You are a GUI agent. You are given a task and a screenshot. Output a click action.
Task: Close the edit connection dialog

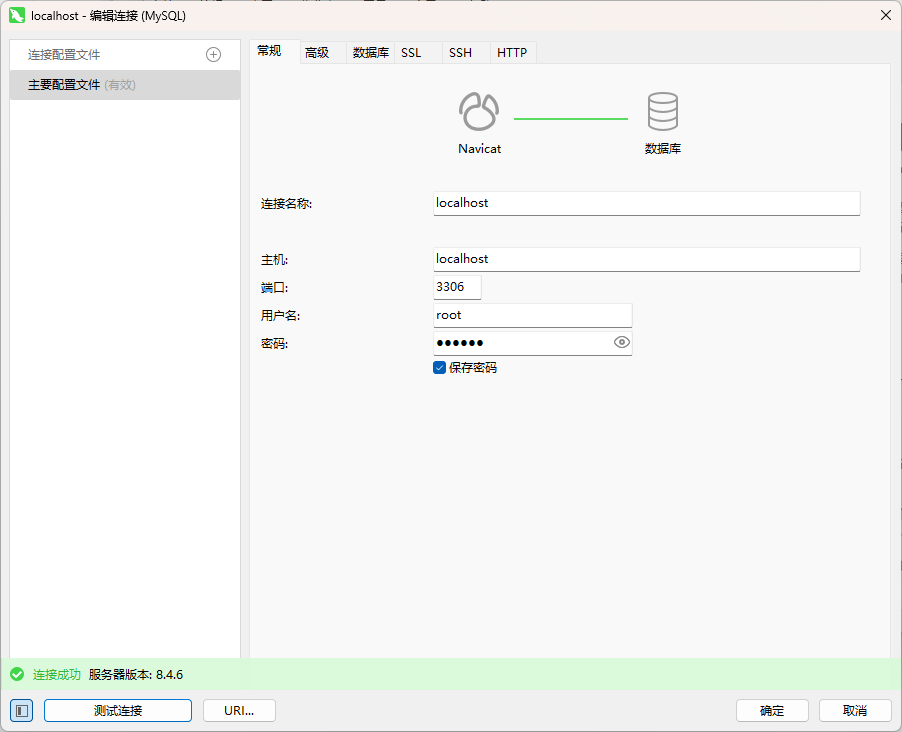[x=886, y=16]
